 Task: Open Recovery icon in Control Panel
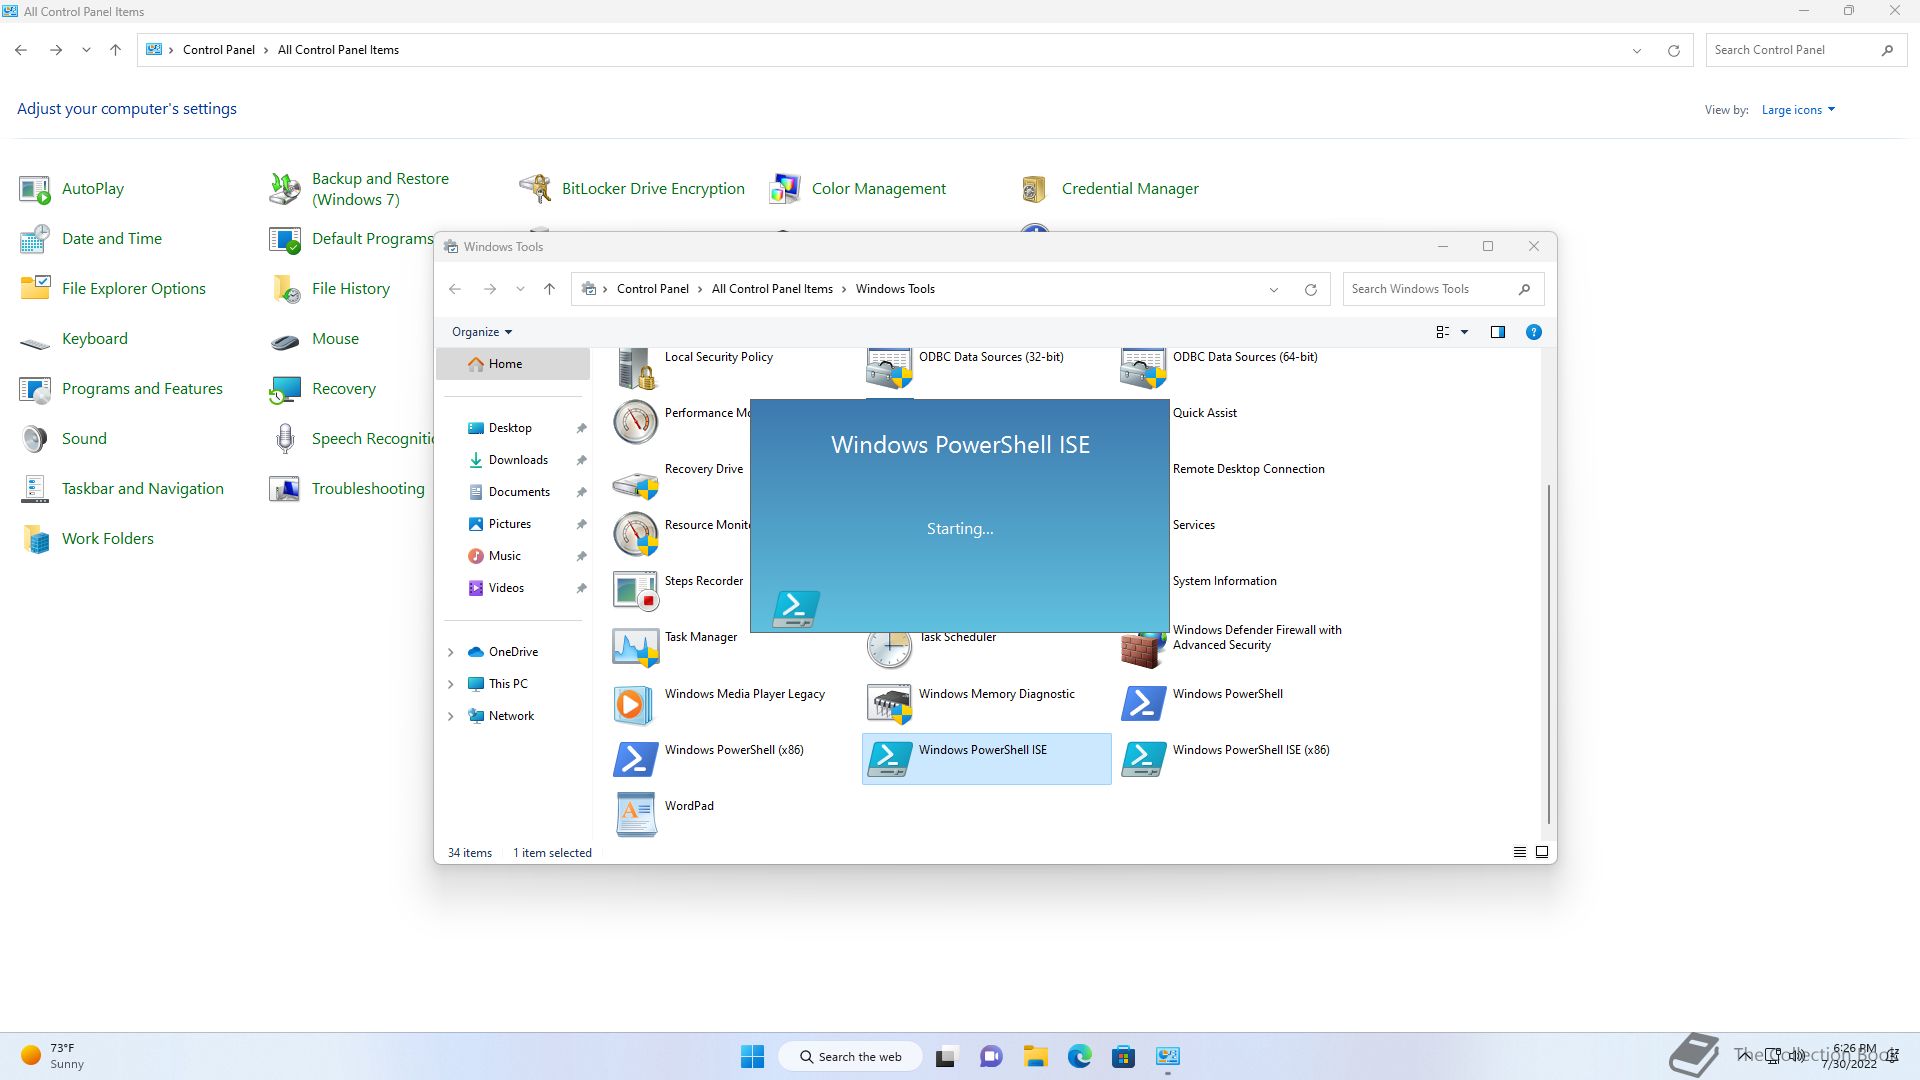[x=285, y=389]
